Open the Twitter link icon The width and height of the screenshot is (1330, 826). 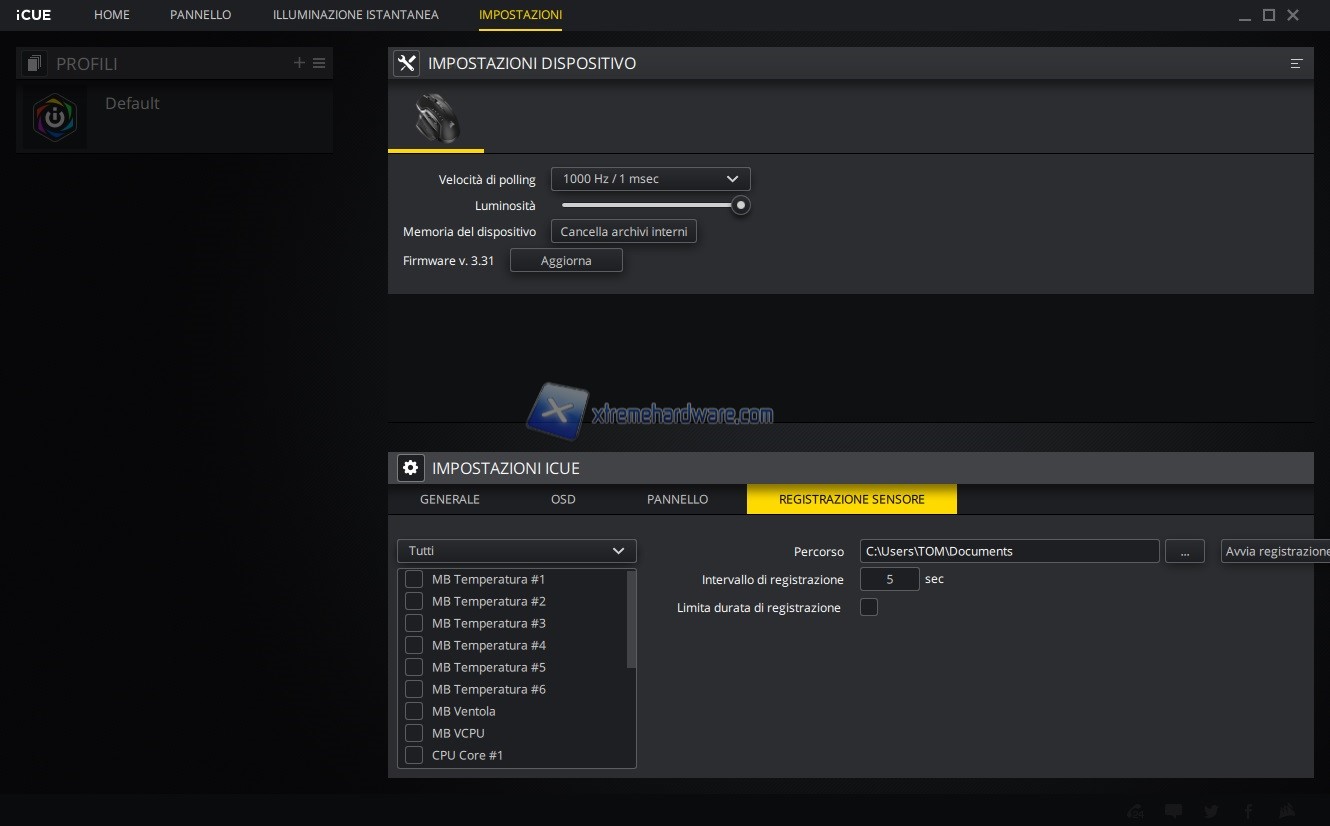point(1211,811)
